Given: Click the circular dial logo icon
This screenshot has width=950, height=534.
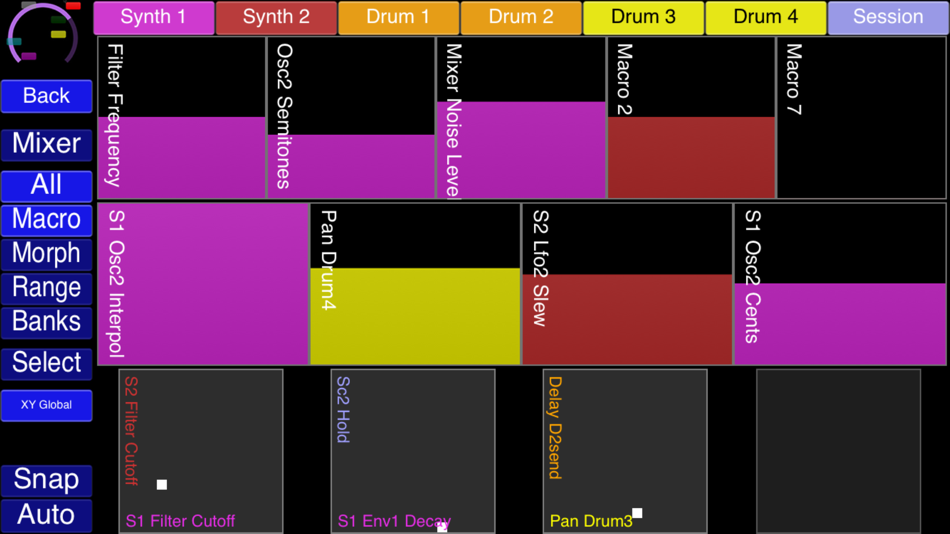Looking at the screenshot, I should (x=44, y=33).
